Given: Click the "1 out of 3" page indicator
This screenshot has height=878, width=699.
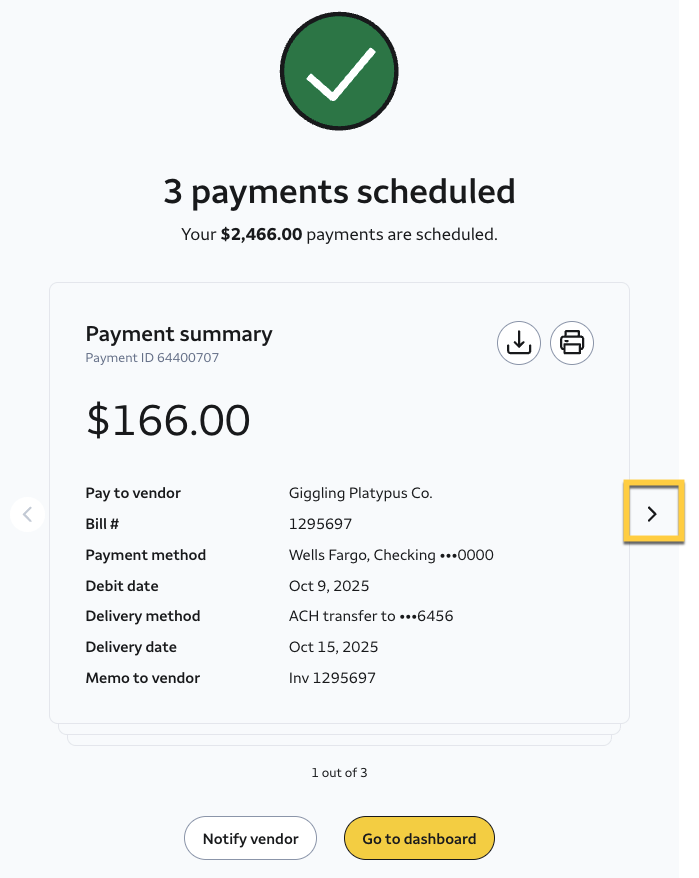Looking at the screenshot, I should coord(339,772).
